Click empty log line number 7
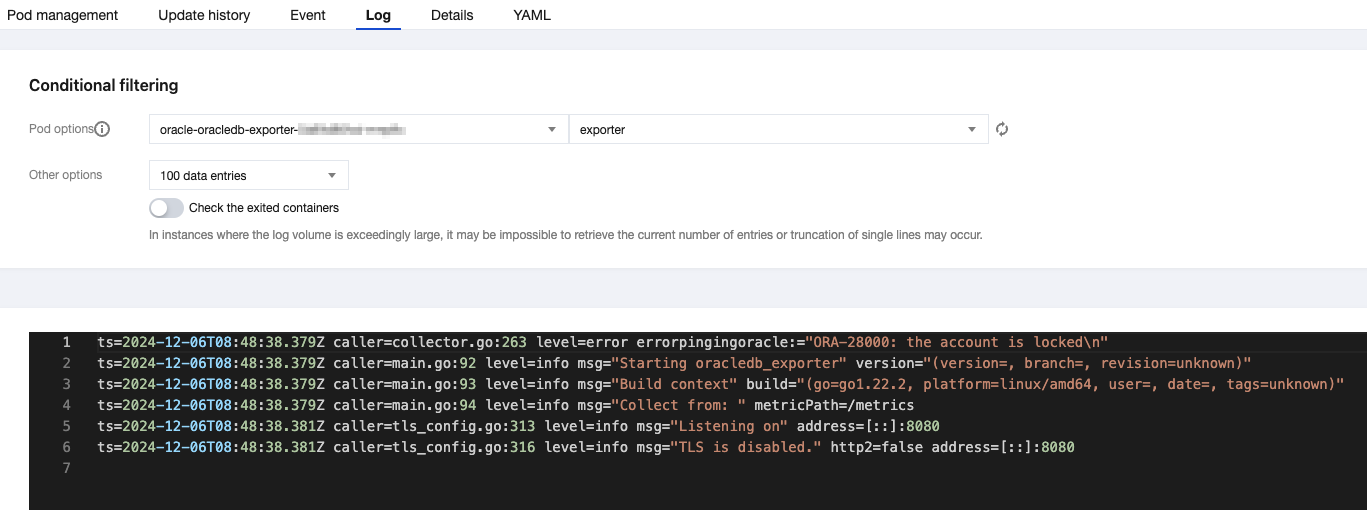The width and height of the screenshot is (1367, 510). (66, 468)
